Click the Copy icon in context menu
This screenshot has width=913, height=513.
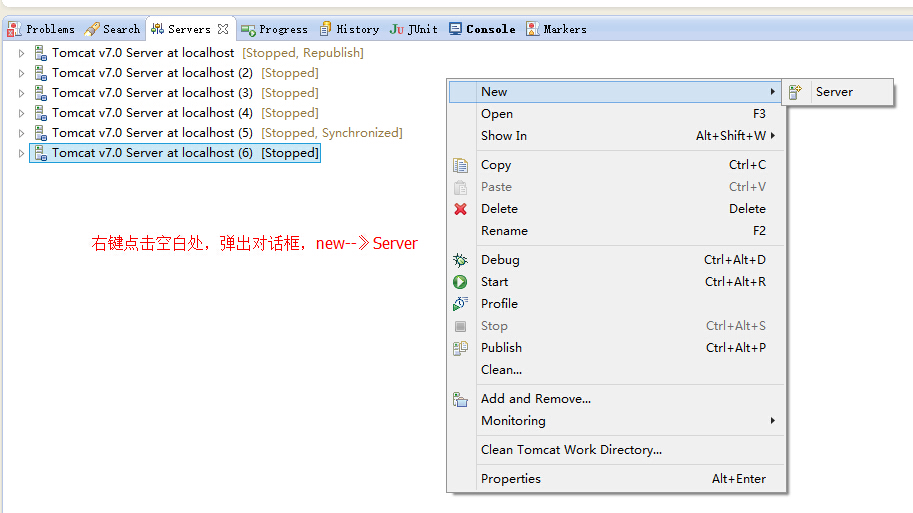tap(461, 165)
